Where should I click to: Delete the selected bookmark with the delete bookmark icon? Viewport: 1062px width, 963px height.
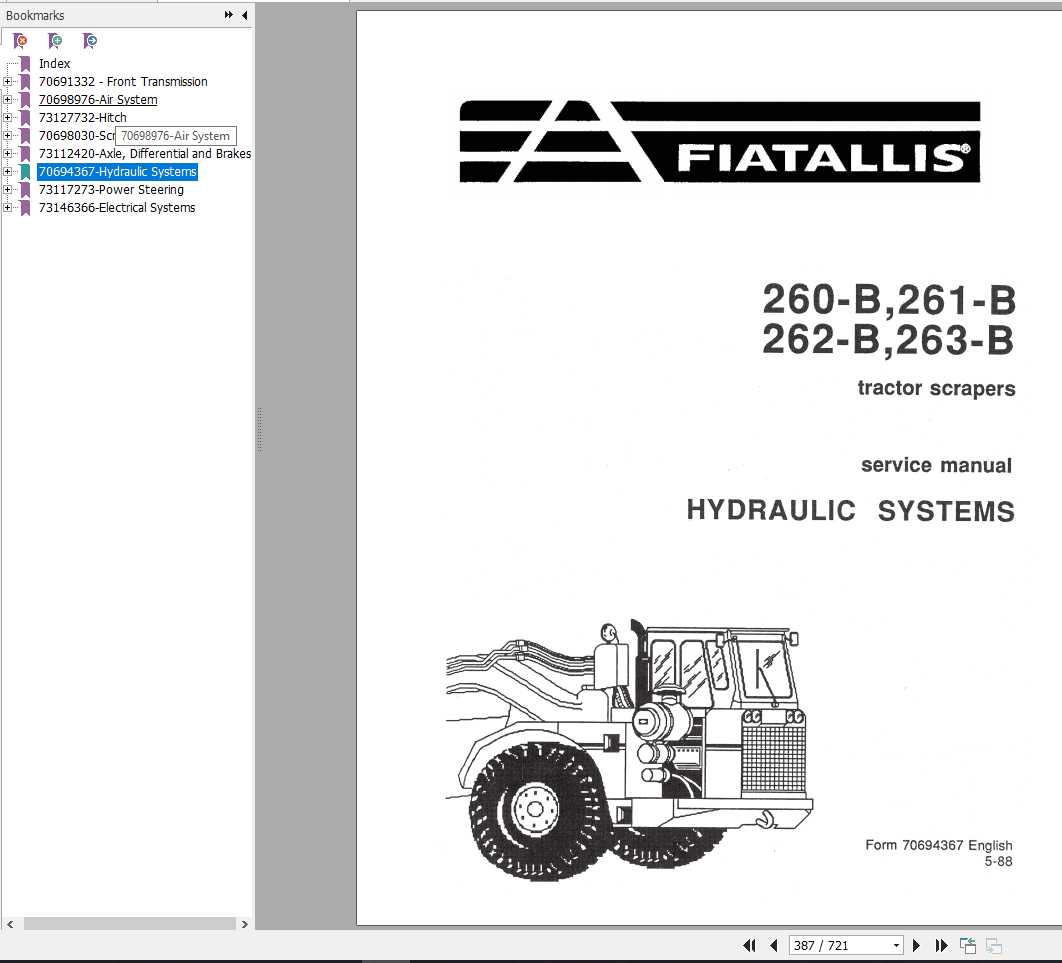20,41
